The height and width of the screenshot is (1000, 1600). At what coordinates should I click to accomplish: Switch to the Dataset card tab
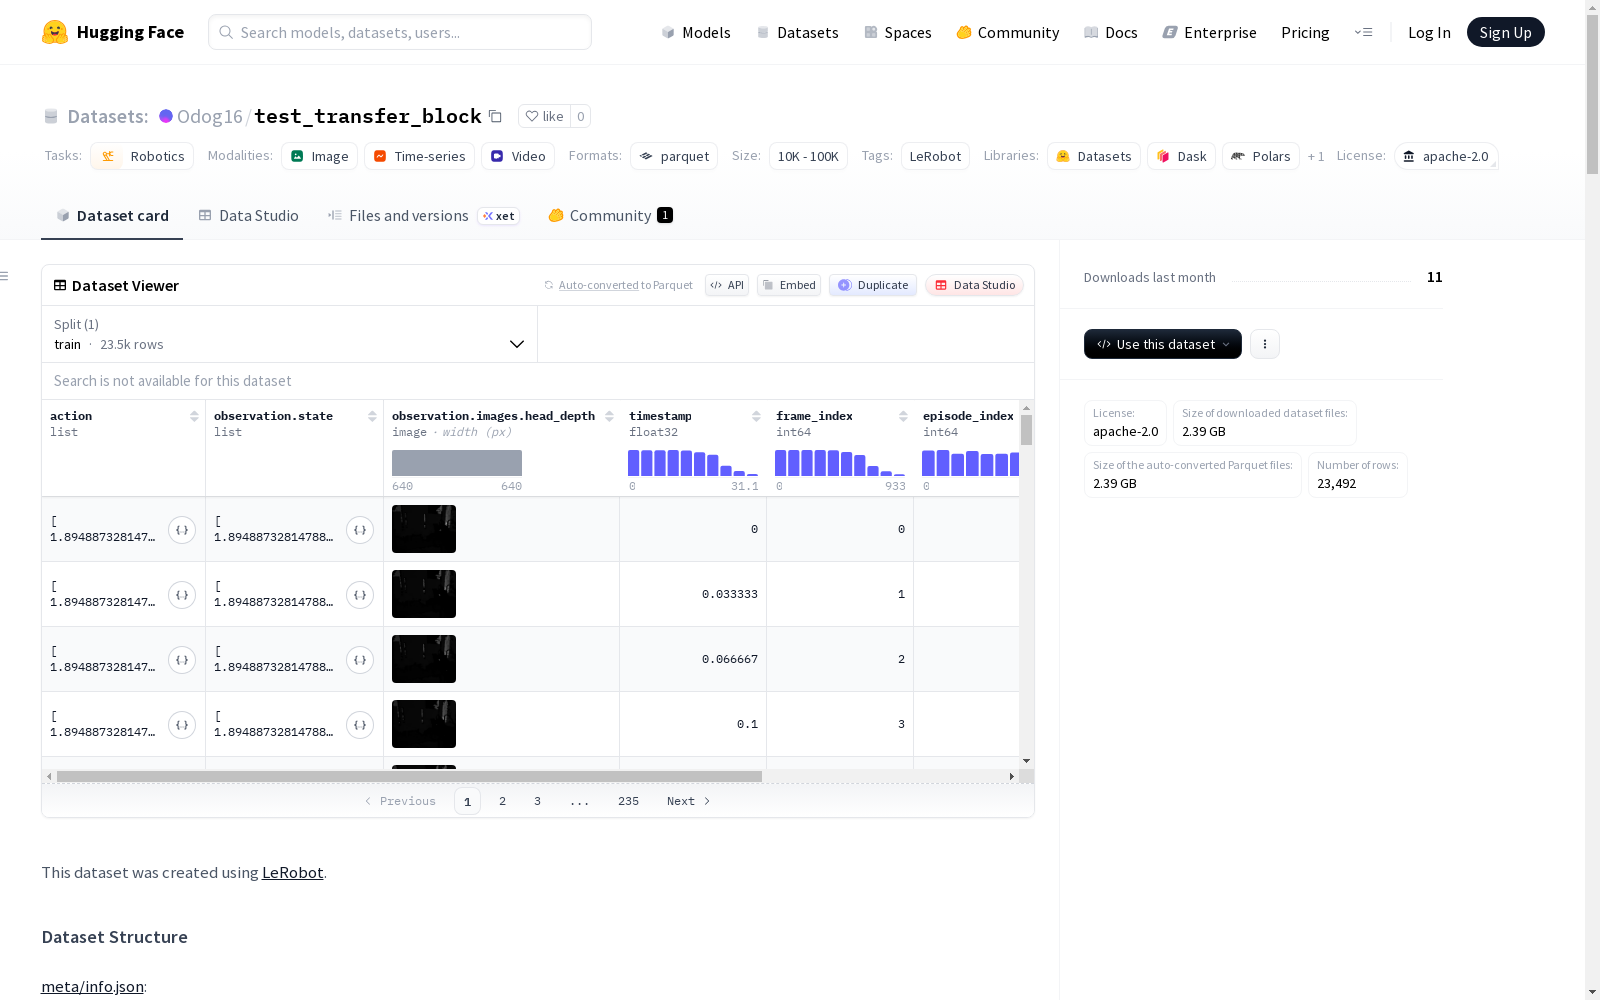click(112, 216)
